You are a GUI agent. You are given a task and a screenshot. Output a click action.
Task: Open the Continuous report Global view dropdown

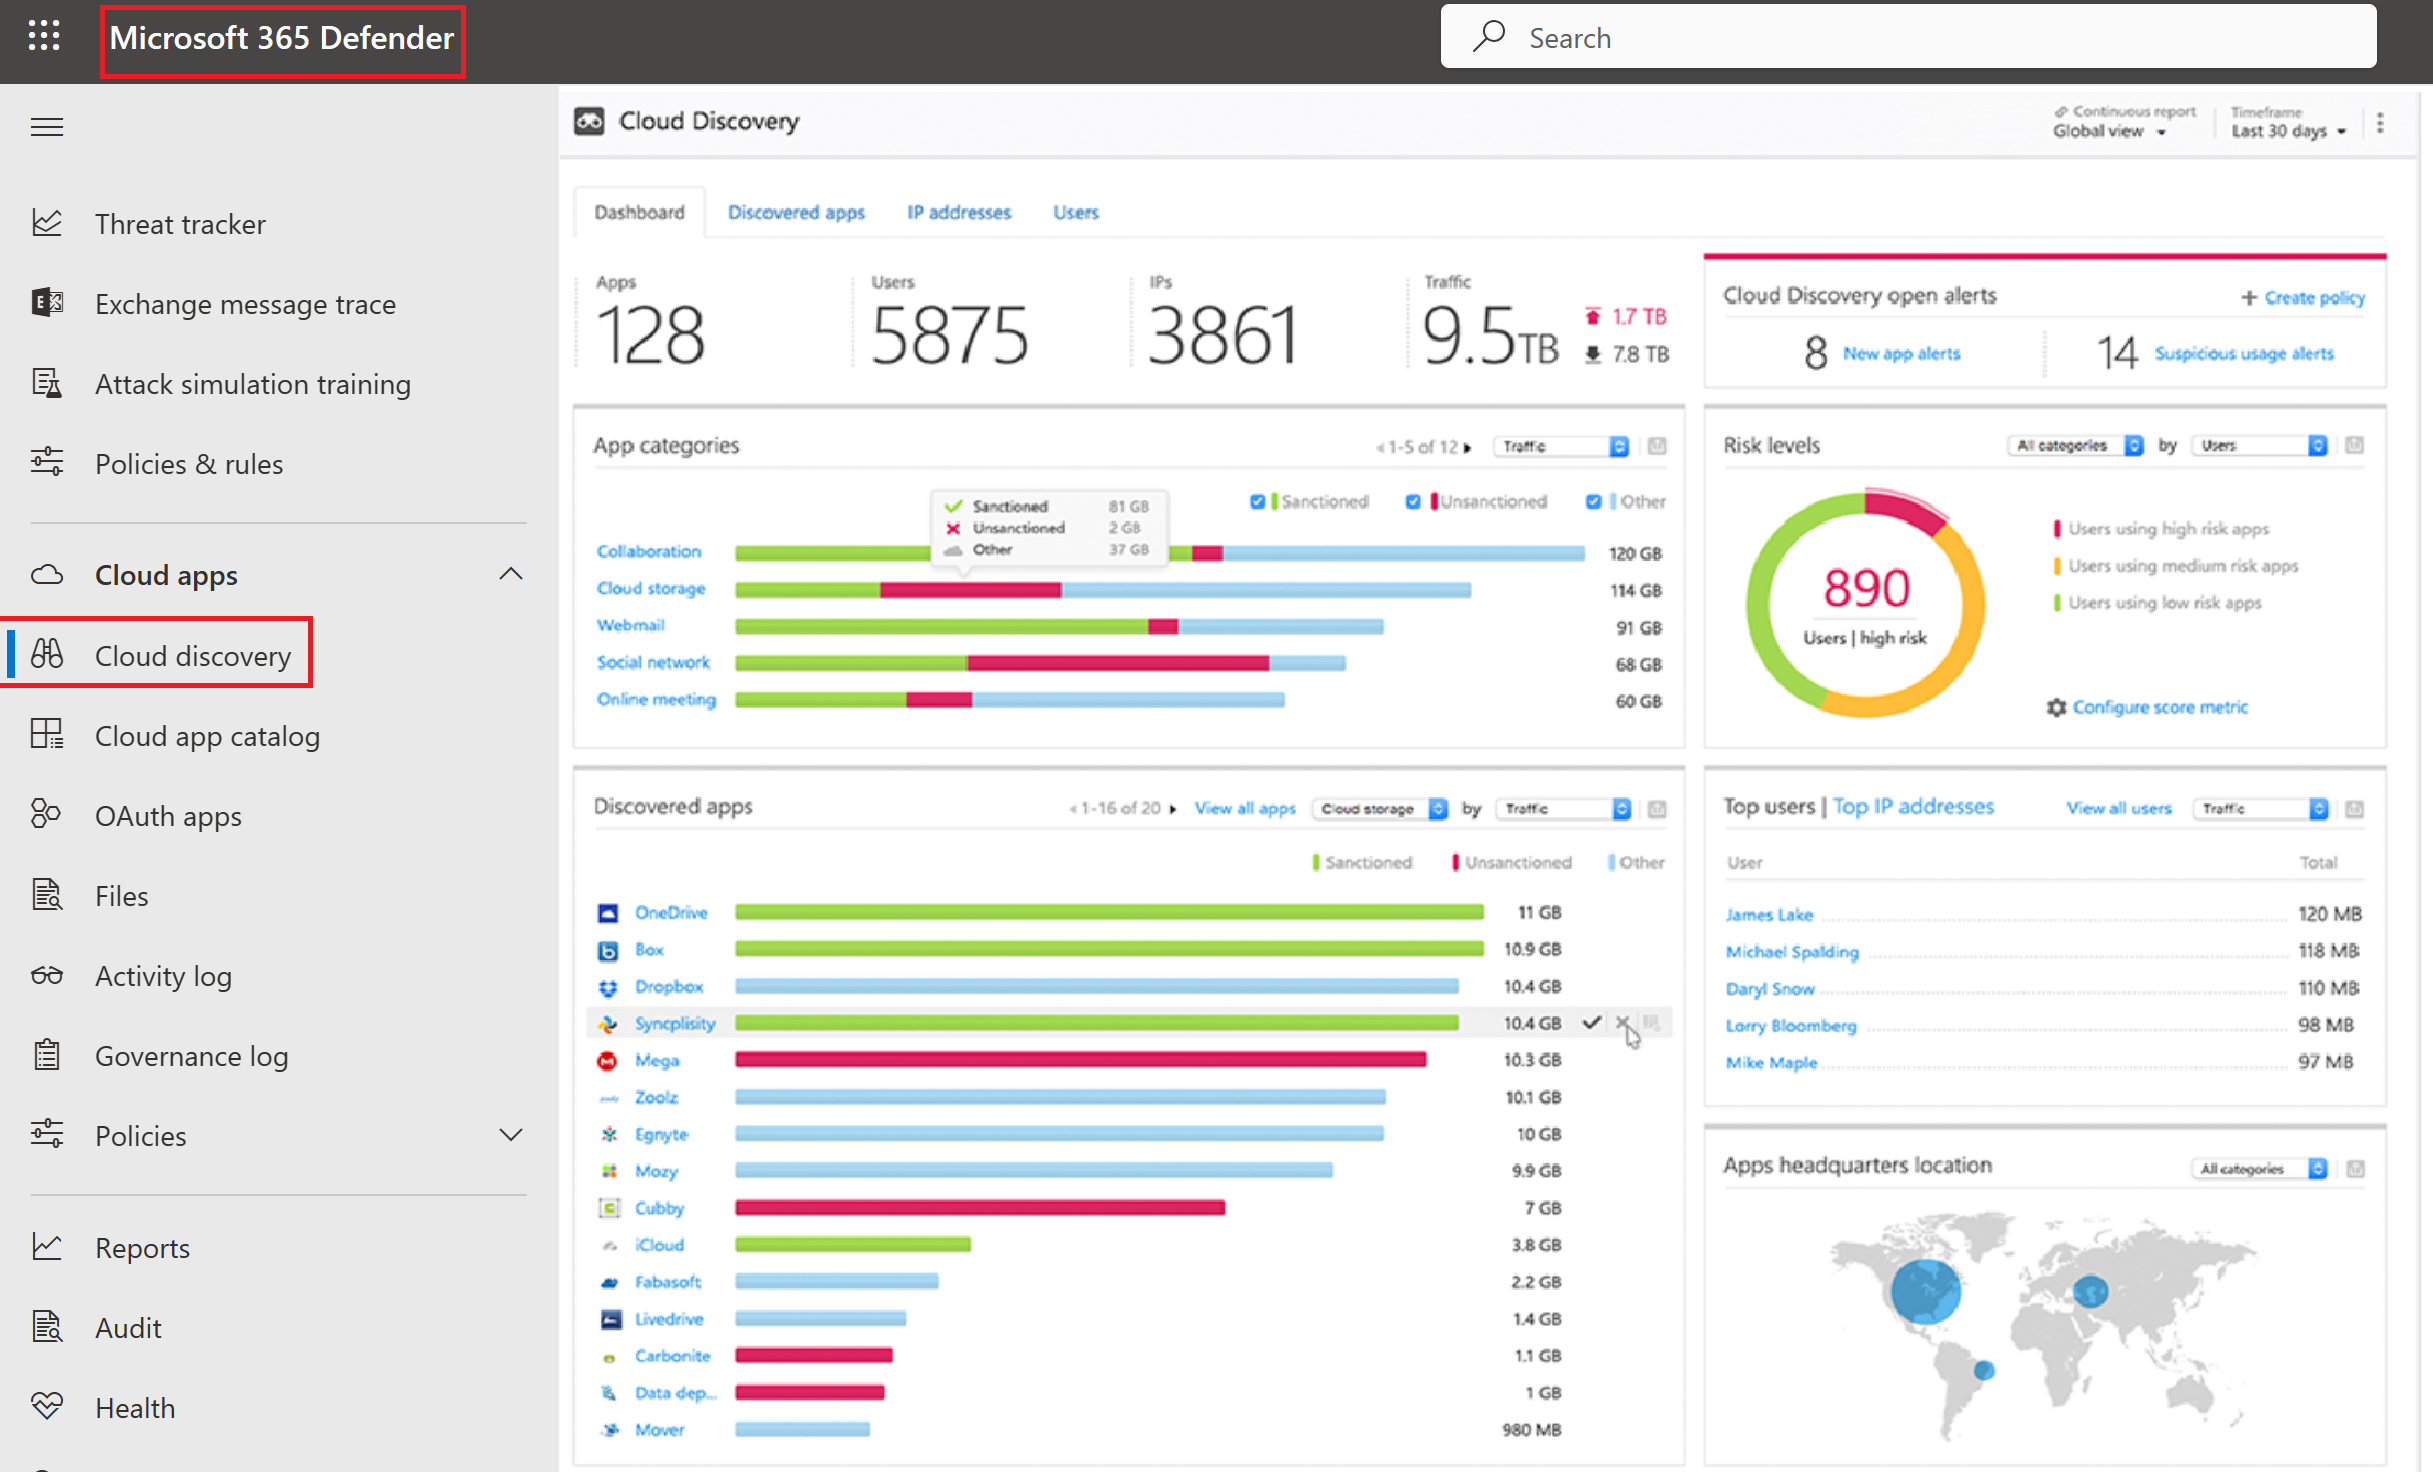pyautogui.click(x=2109, y=131)
